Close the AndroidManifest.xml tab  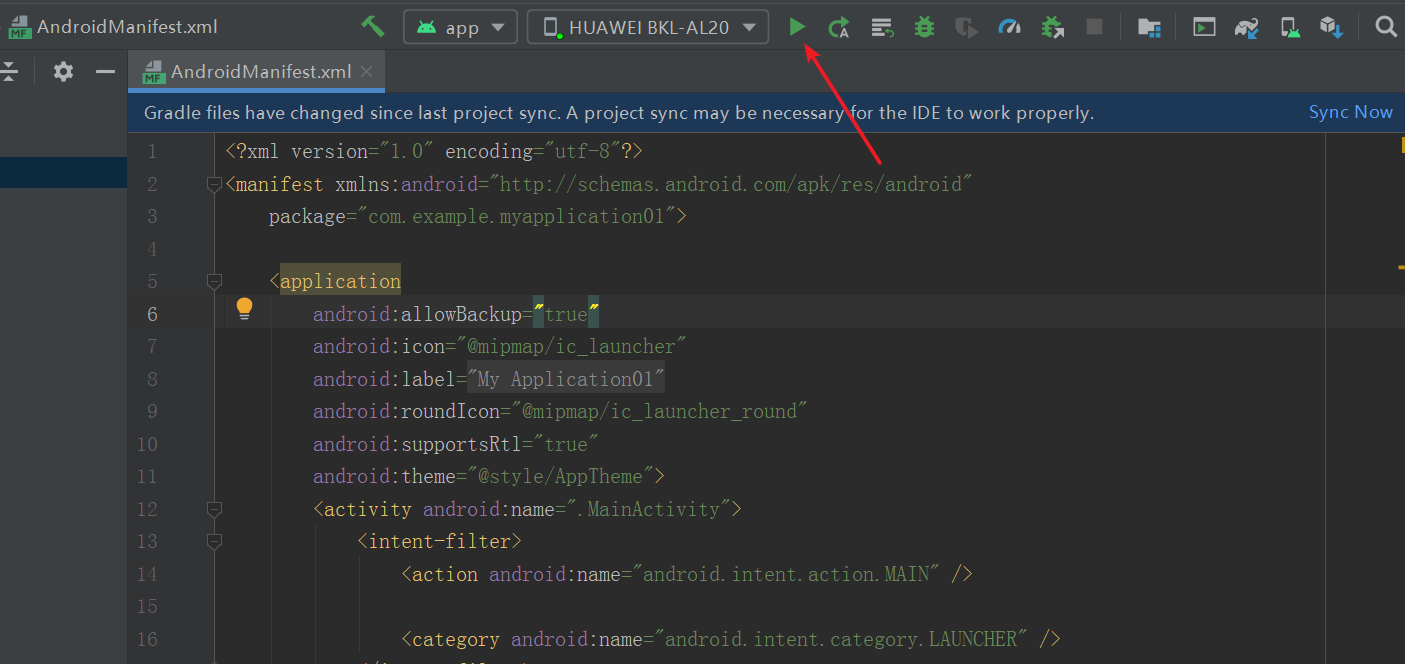click(x=367, y=71)
